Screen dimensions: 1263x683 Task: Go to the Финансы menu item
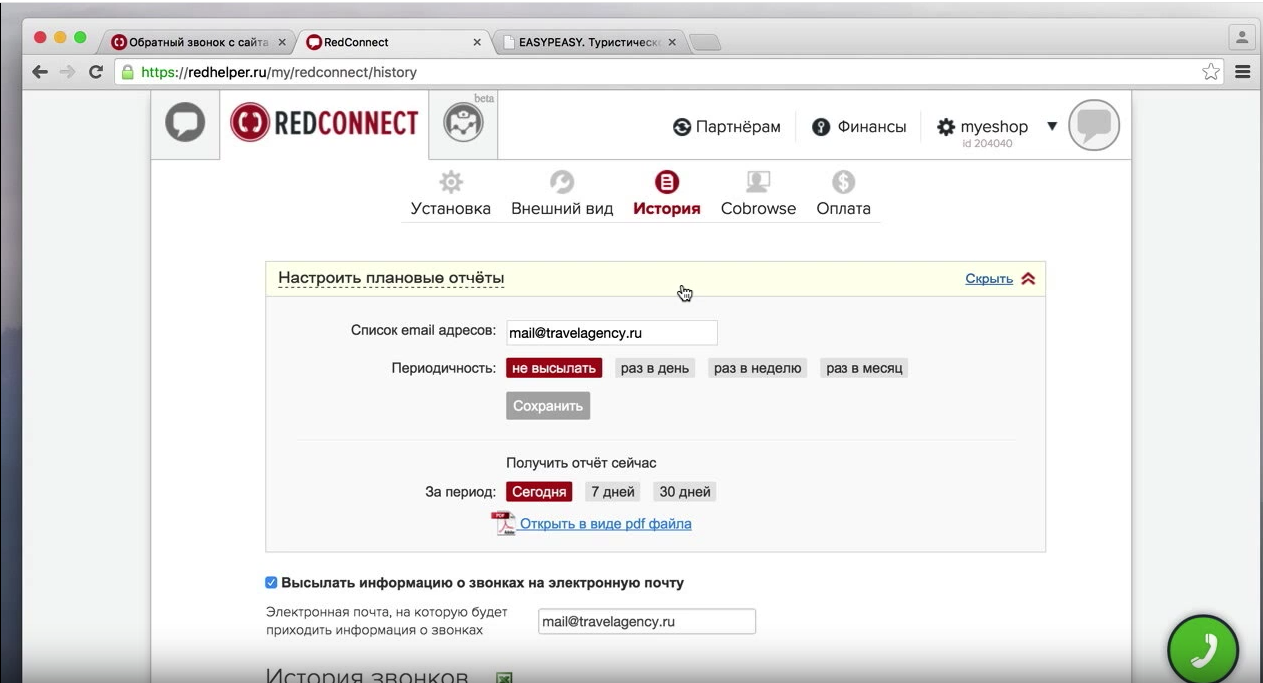coord(860,127)
